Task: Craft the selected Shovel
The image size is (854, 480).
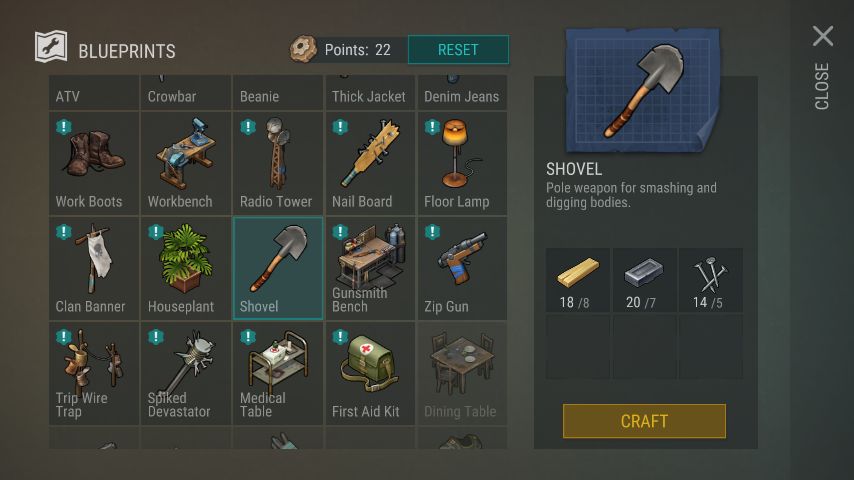Action: pyautogui.click(x=644, y=421)
